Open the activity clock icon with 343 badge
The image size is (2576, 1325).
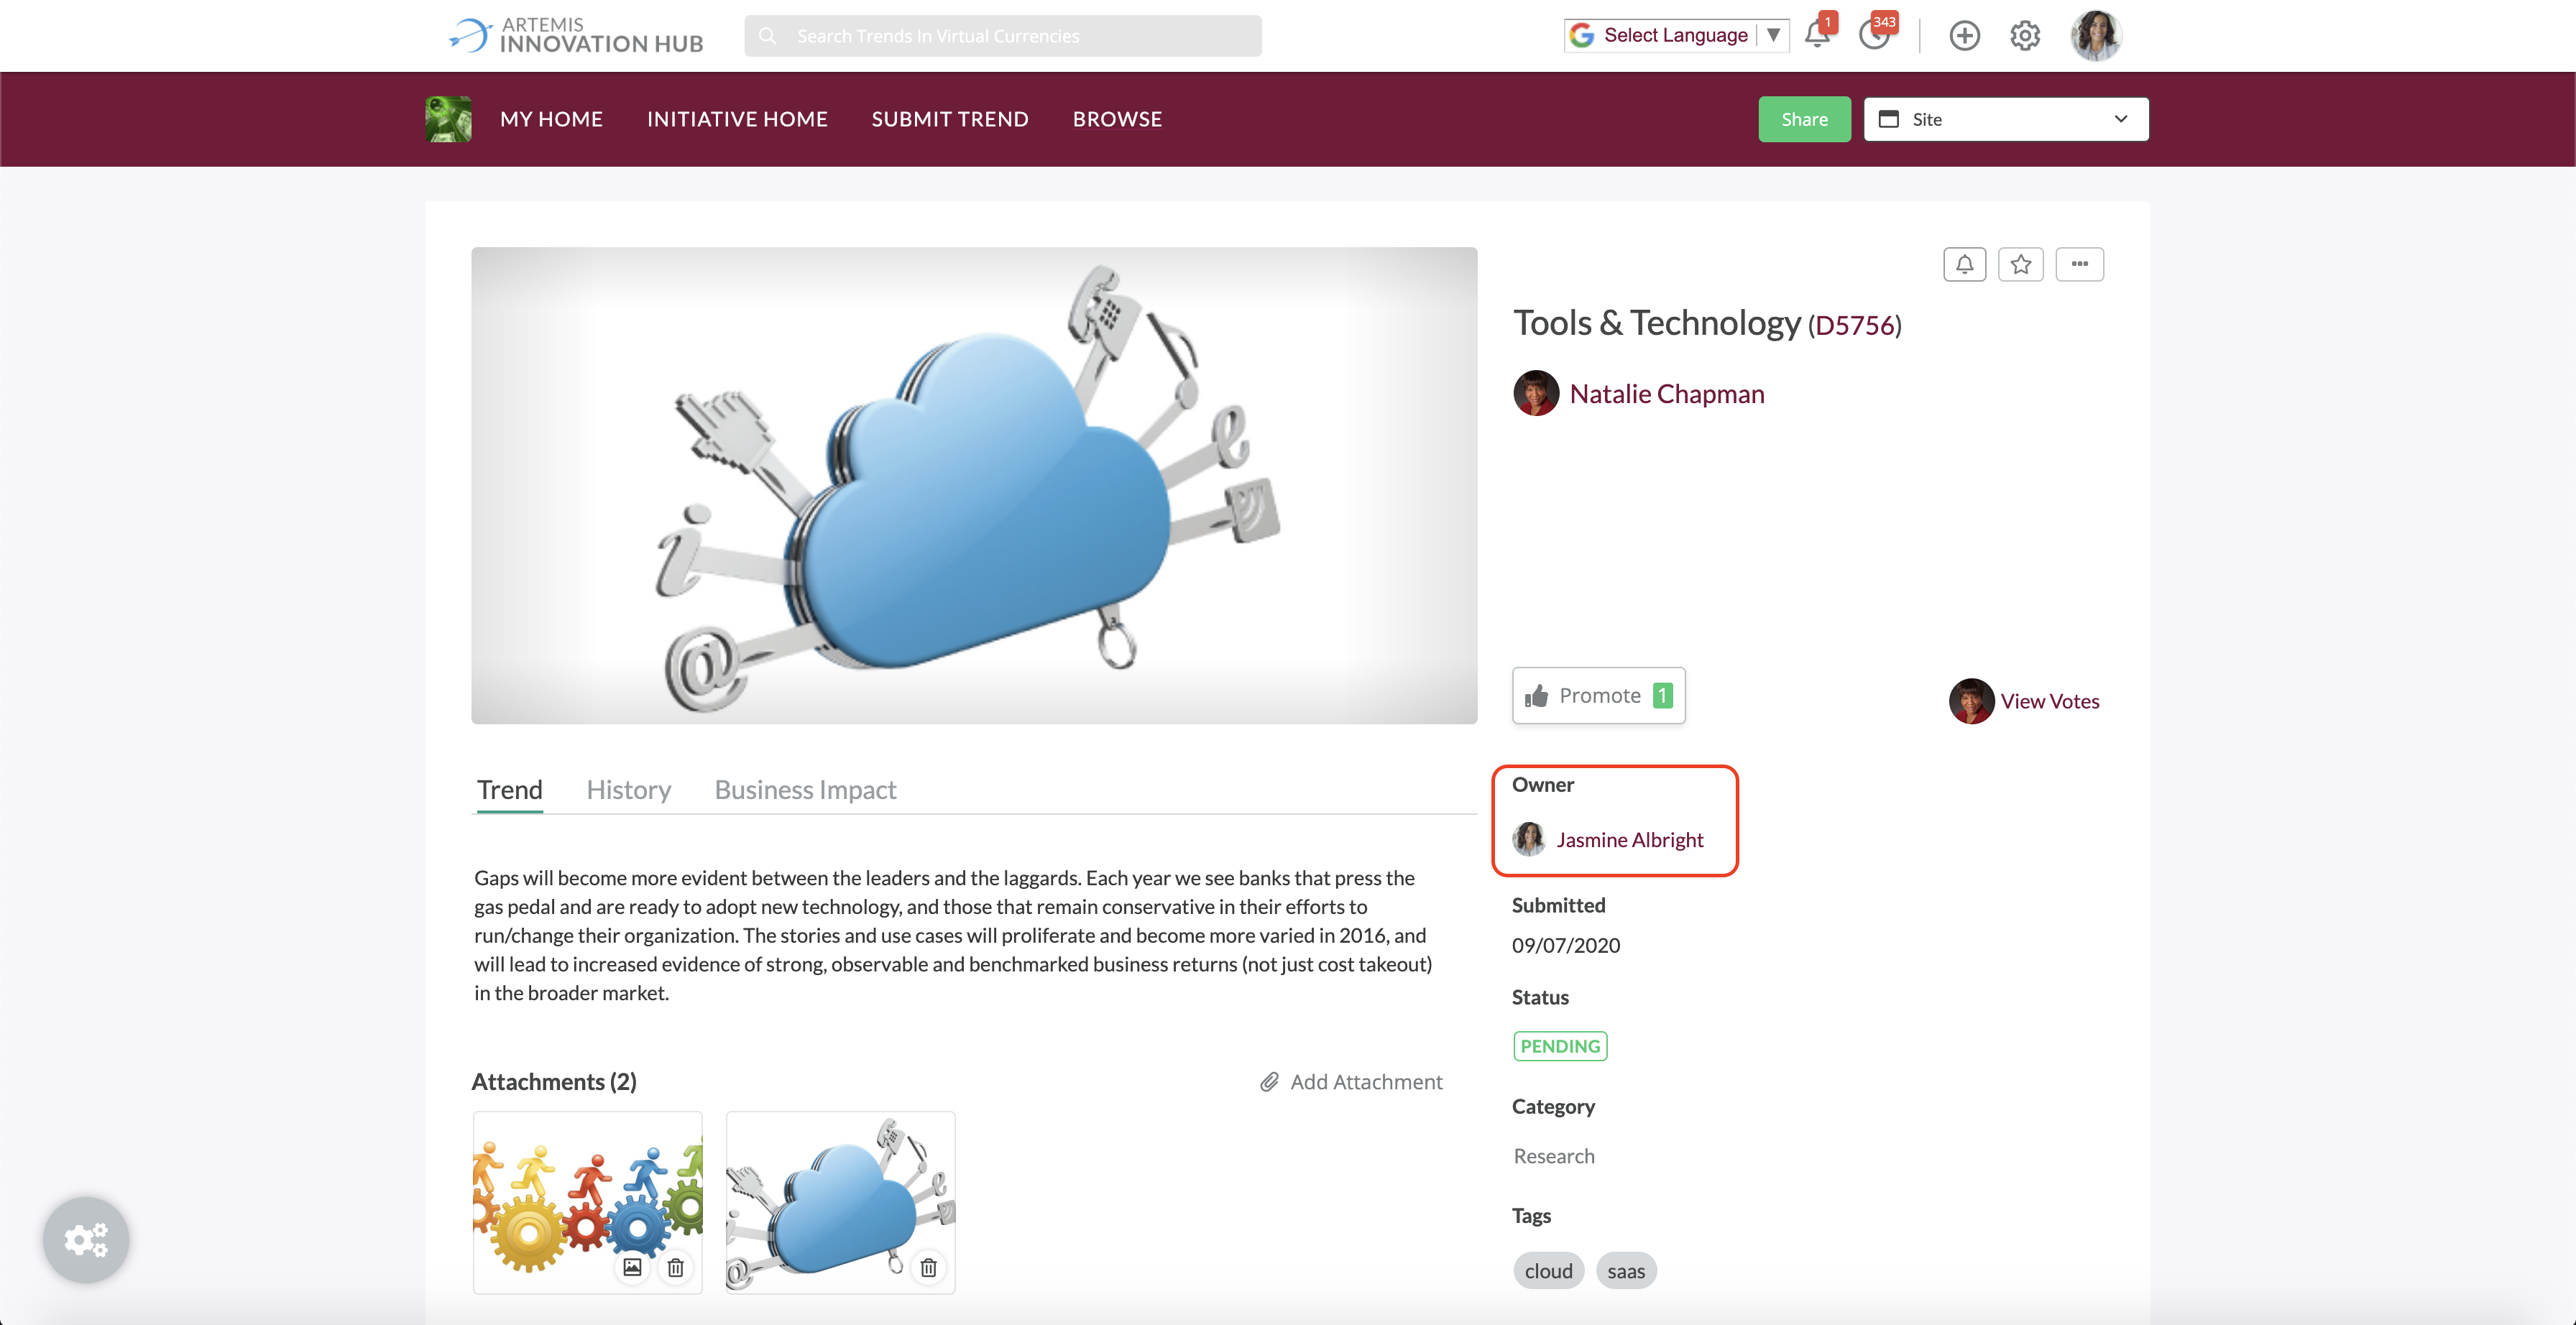(1874, 35)
